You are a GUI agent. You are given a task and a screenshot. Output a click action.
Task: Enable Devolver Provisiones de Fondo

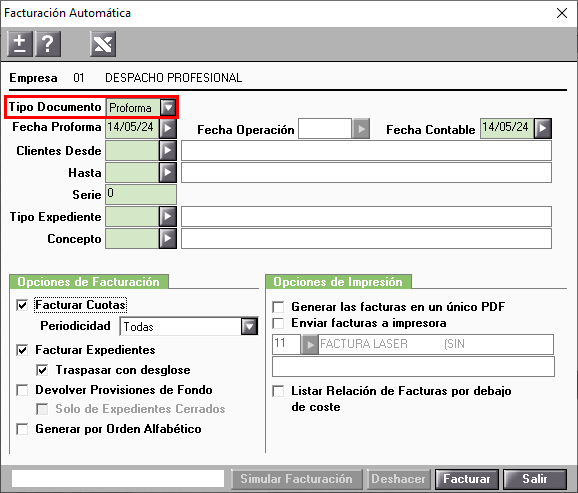tap(22, 390)
